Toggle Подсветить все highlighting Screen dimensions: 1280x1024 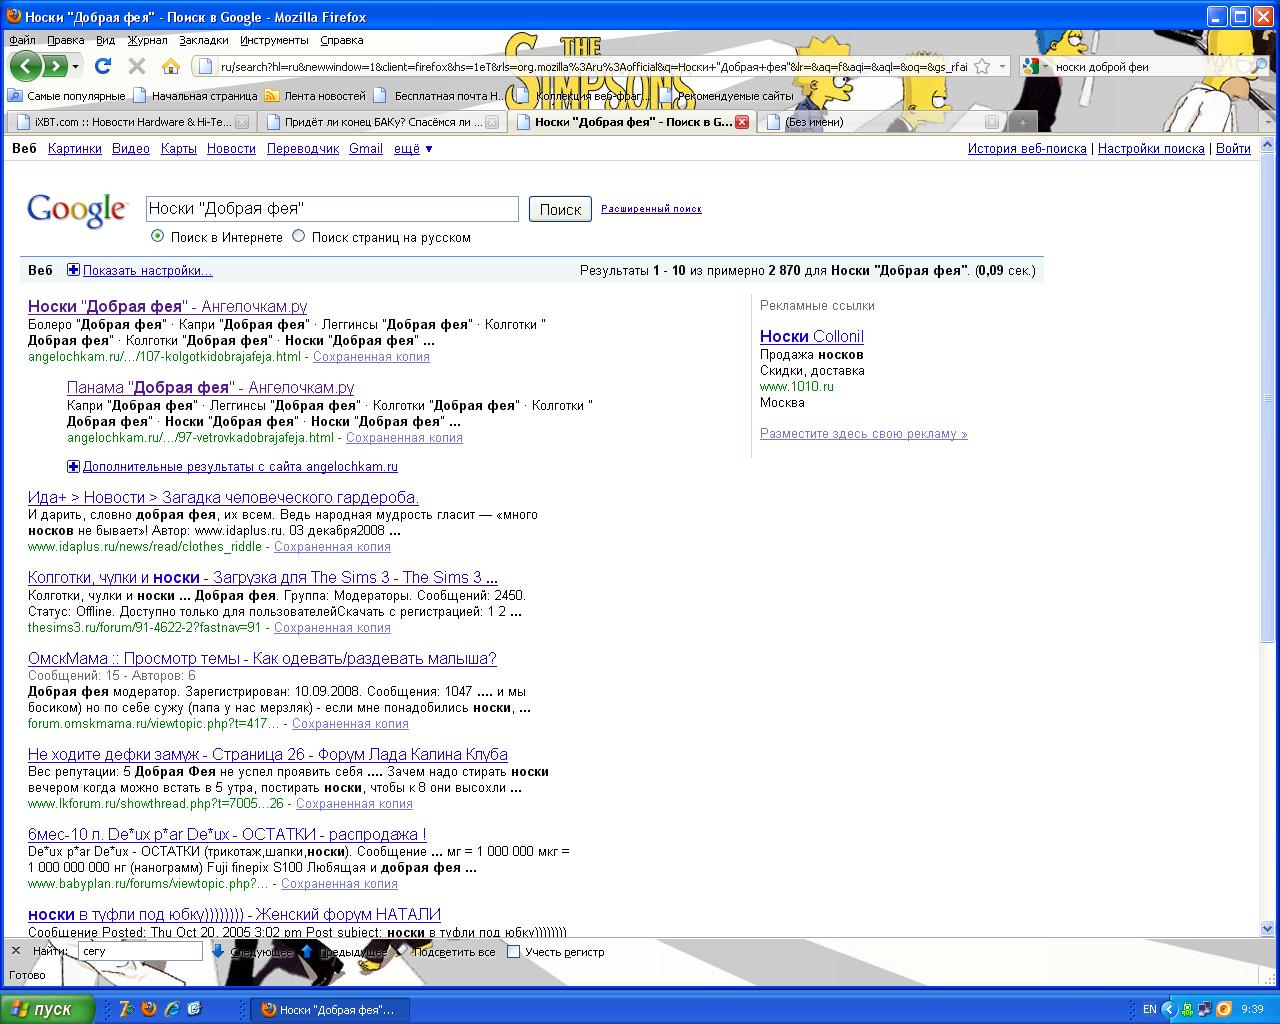point(446,952)
